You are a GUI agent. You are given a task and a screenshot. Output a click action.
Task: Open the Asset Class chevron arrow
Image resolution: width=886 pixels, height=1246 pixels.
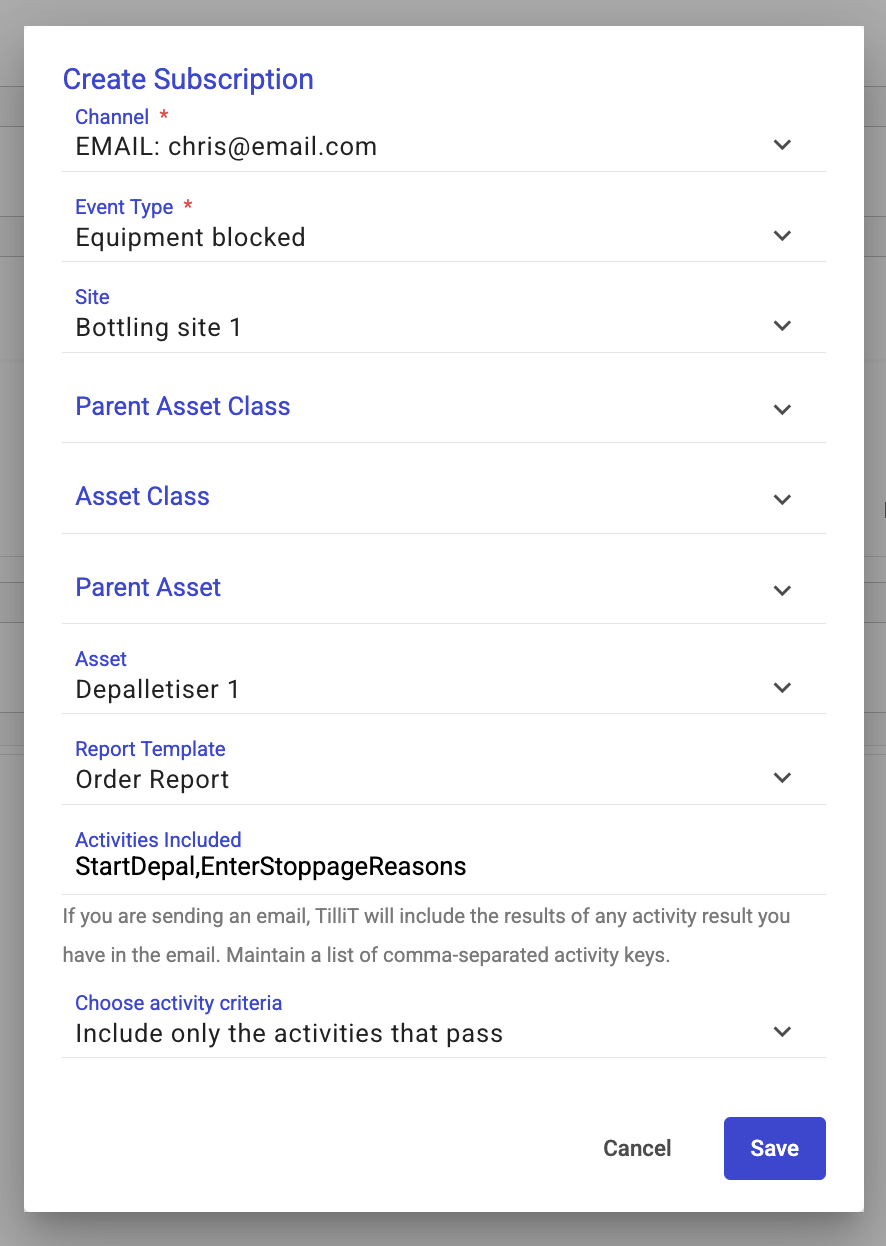click(782, 499)
